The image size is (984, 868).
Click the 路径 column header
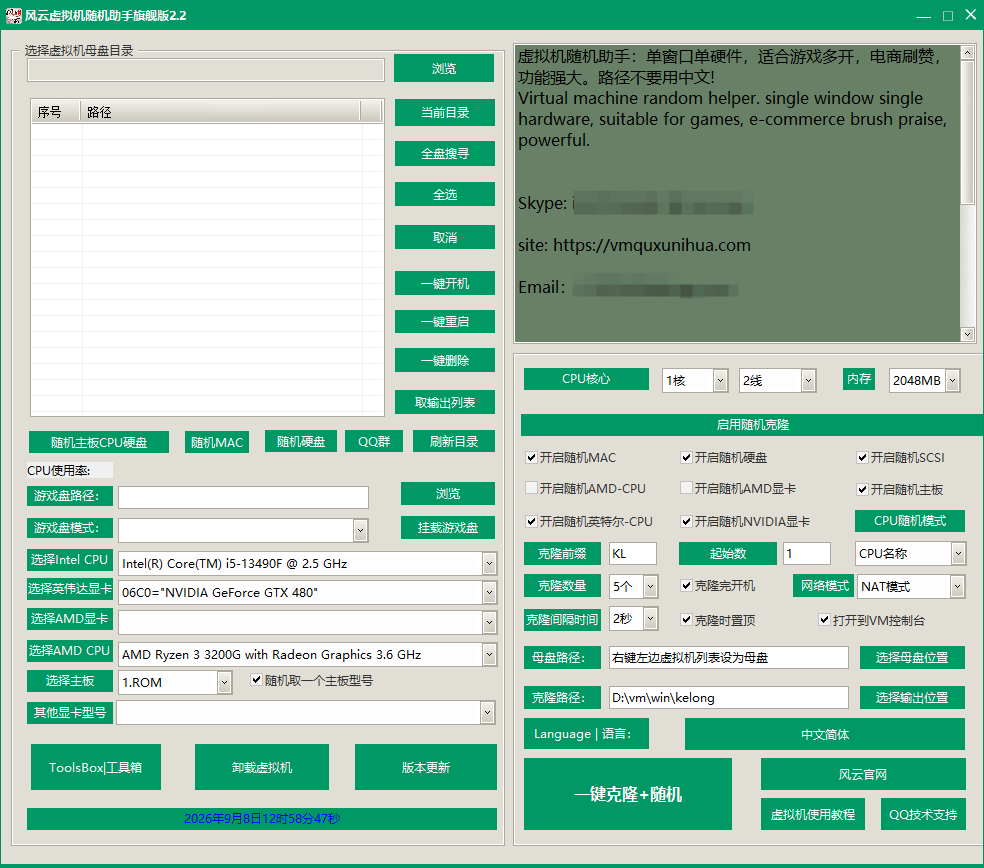coord(220,112)
